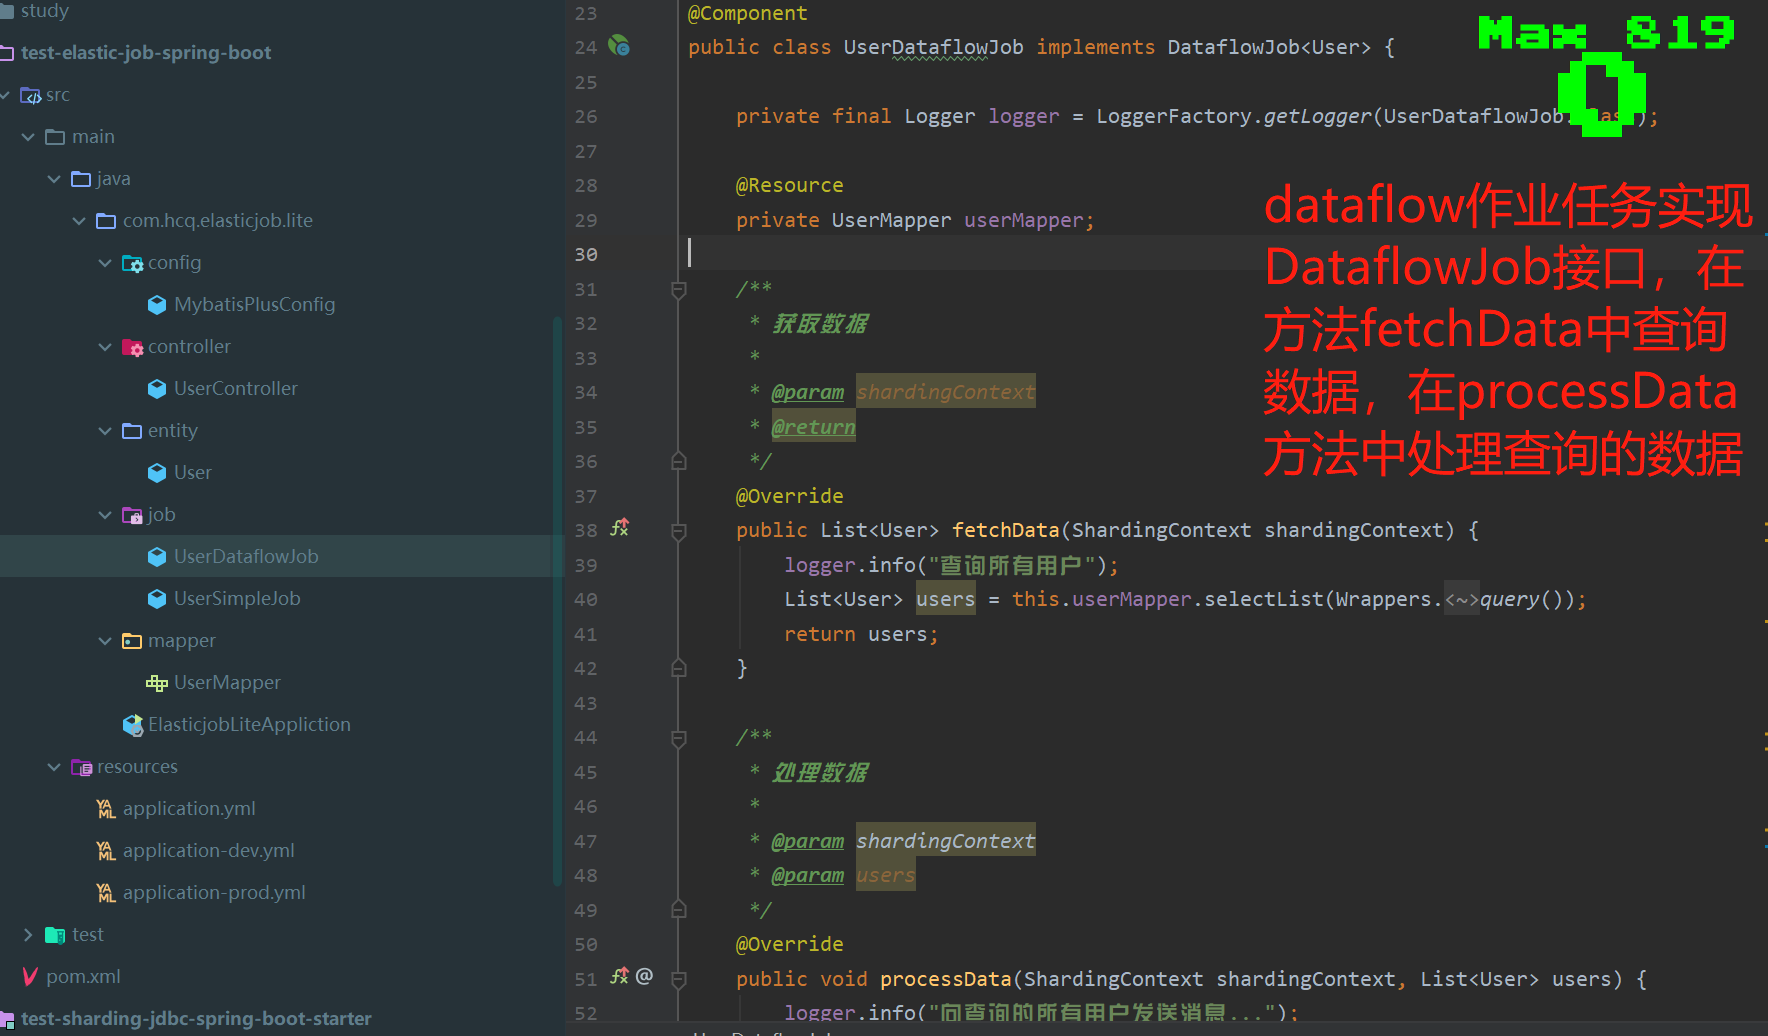Select application-dev.yml in resources

[208, 850]
